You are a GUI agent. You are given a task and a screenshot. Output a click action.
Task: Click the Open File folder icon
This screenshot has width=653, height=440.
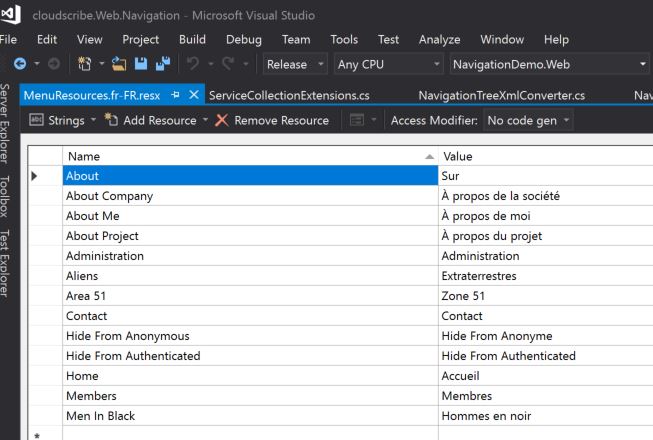[119, 64]
